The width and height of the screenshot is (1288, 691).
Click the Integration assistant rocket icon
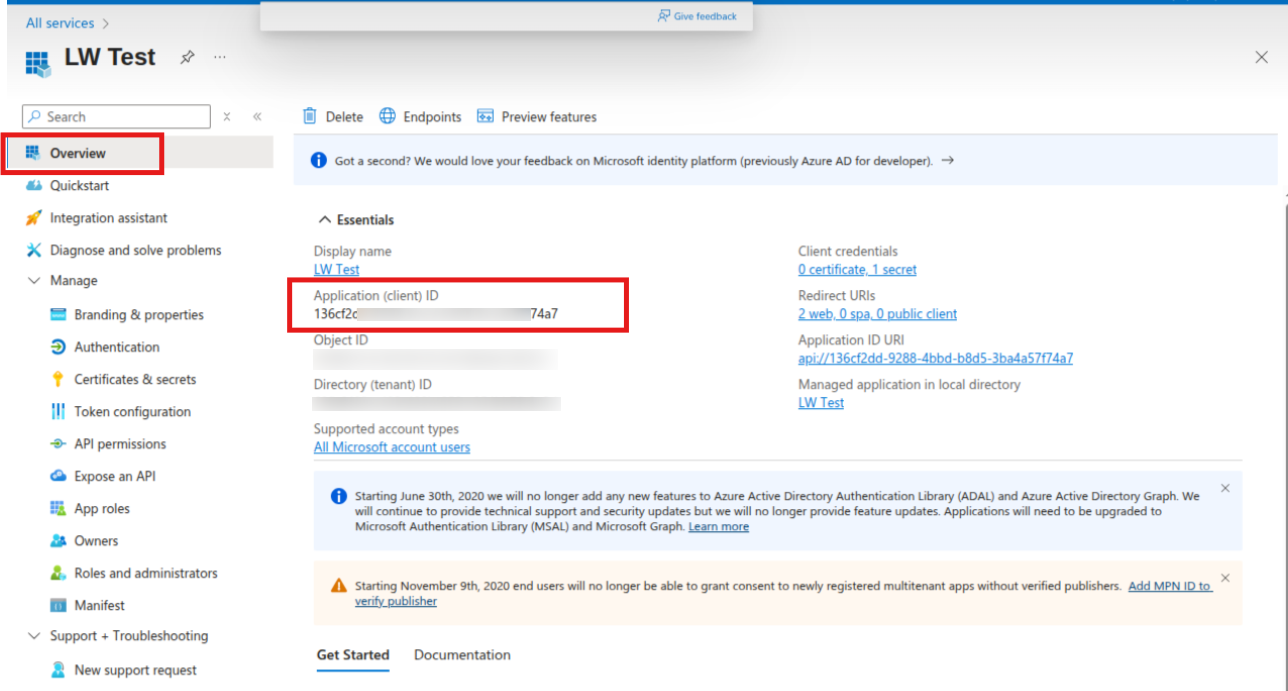click(34, 218)
